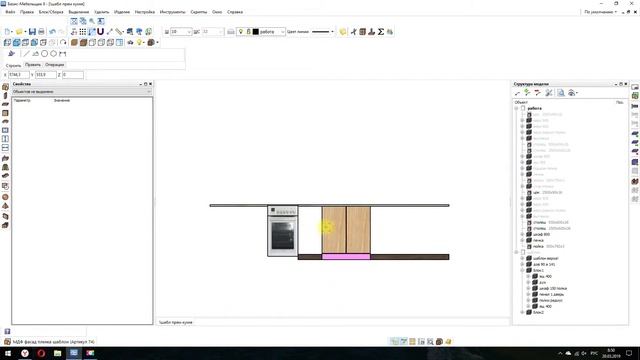Open the Правка menu

pyautogui.click(x=27, y=12)
